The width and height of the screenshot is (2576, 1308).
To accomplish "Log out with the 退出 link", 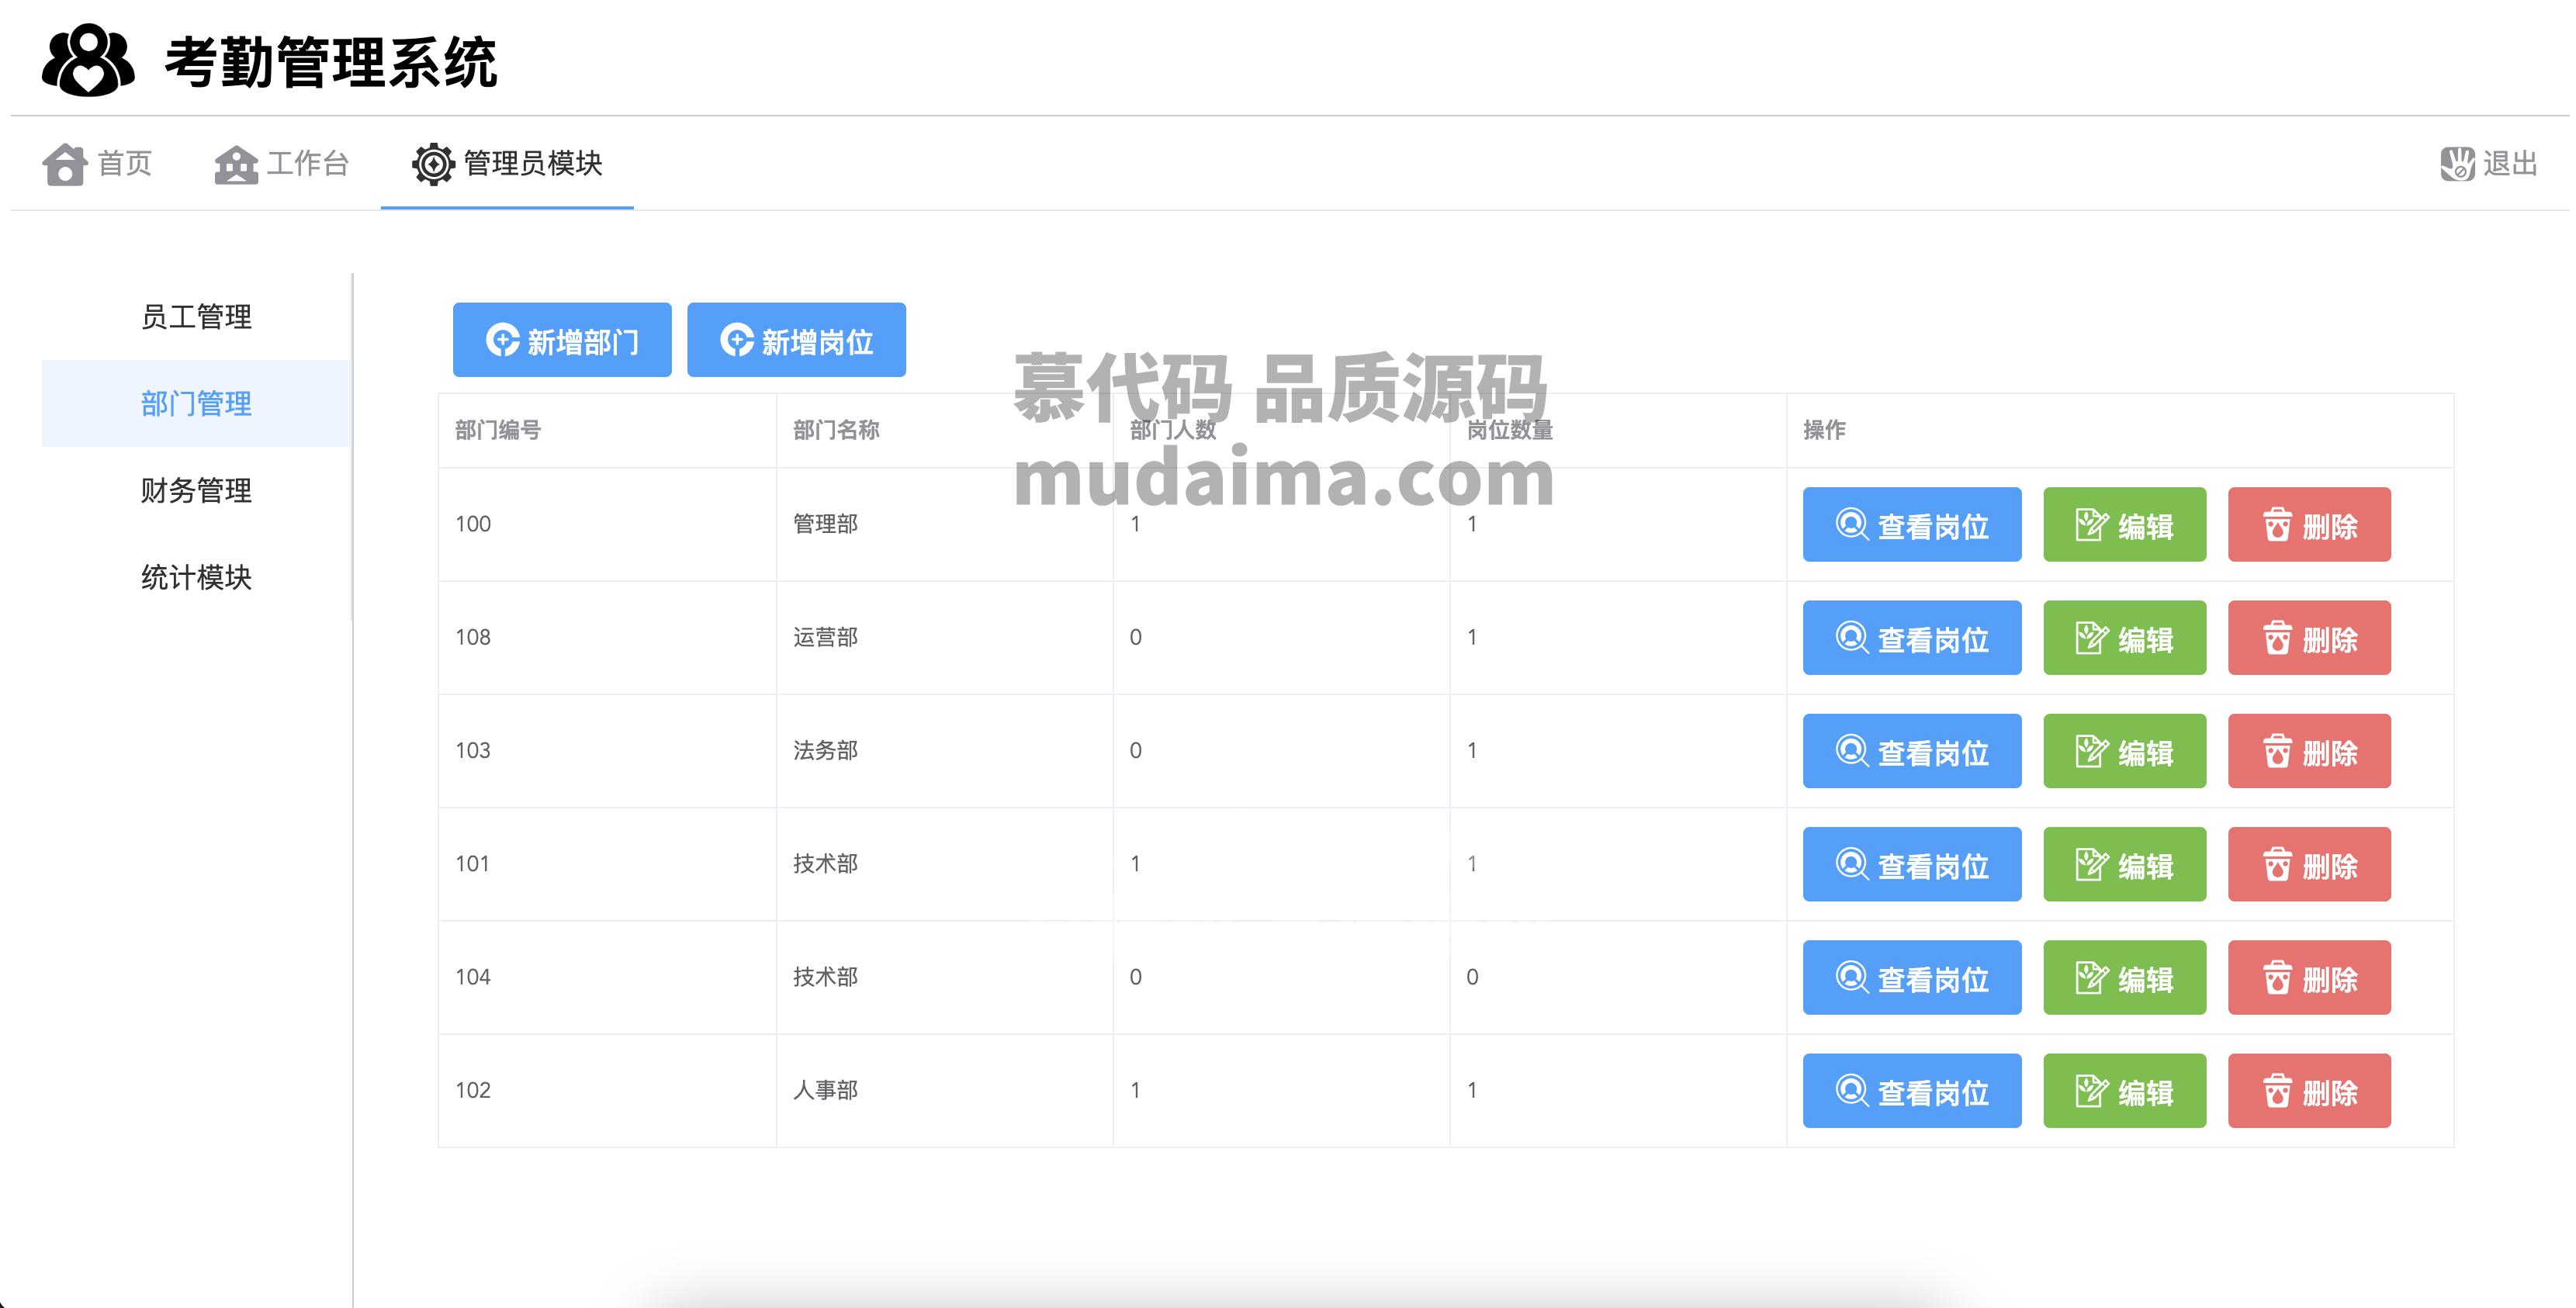I will 2489,164.
